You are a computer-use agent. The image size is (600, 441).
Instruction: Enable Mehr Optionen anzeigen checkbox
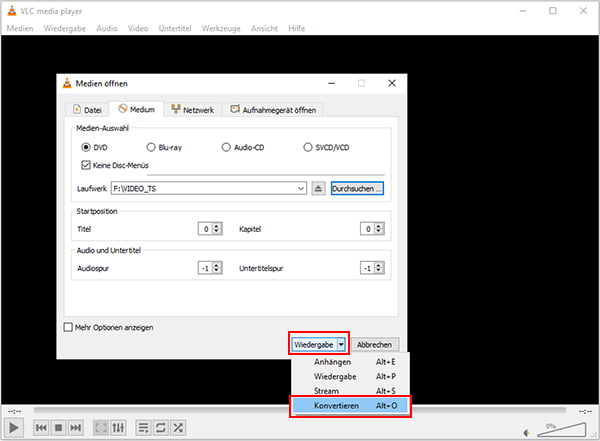(x=68, y=327)
